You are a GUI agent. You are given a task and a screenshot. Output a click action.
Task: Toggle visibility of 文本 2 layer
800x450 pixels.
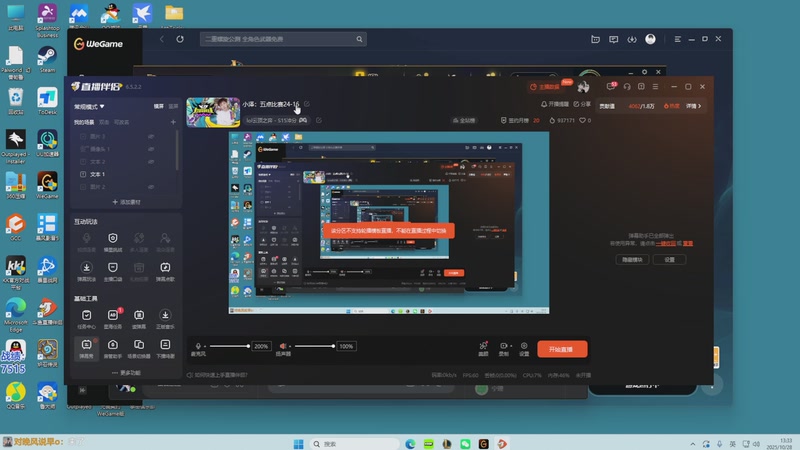point(151,162)
